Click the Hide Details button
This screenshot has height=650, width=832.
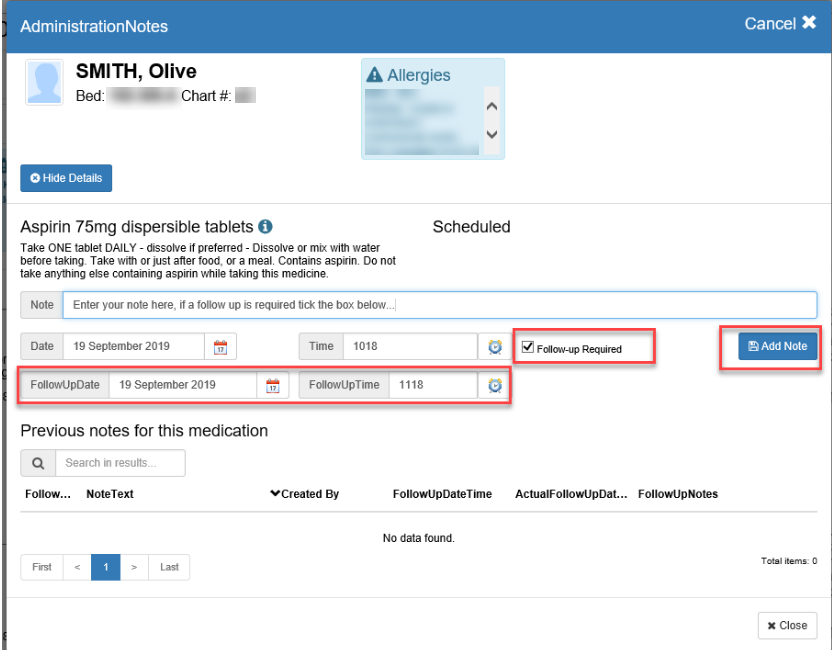coord(66,178)
